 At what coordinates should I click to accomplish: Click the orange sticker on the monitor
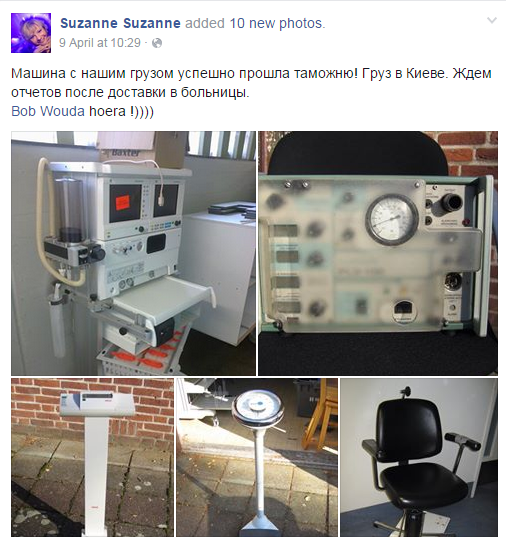[122, 202]
